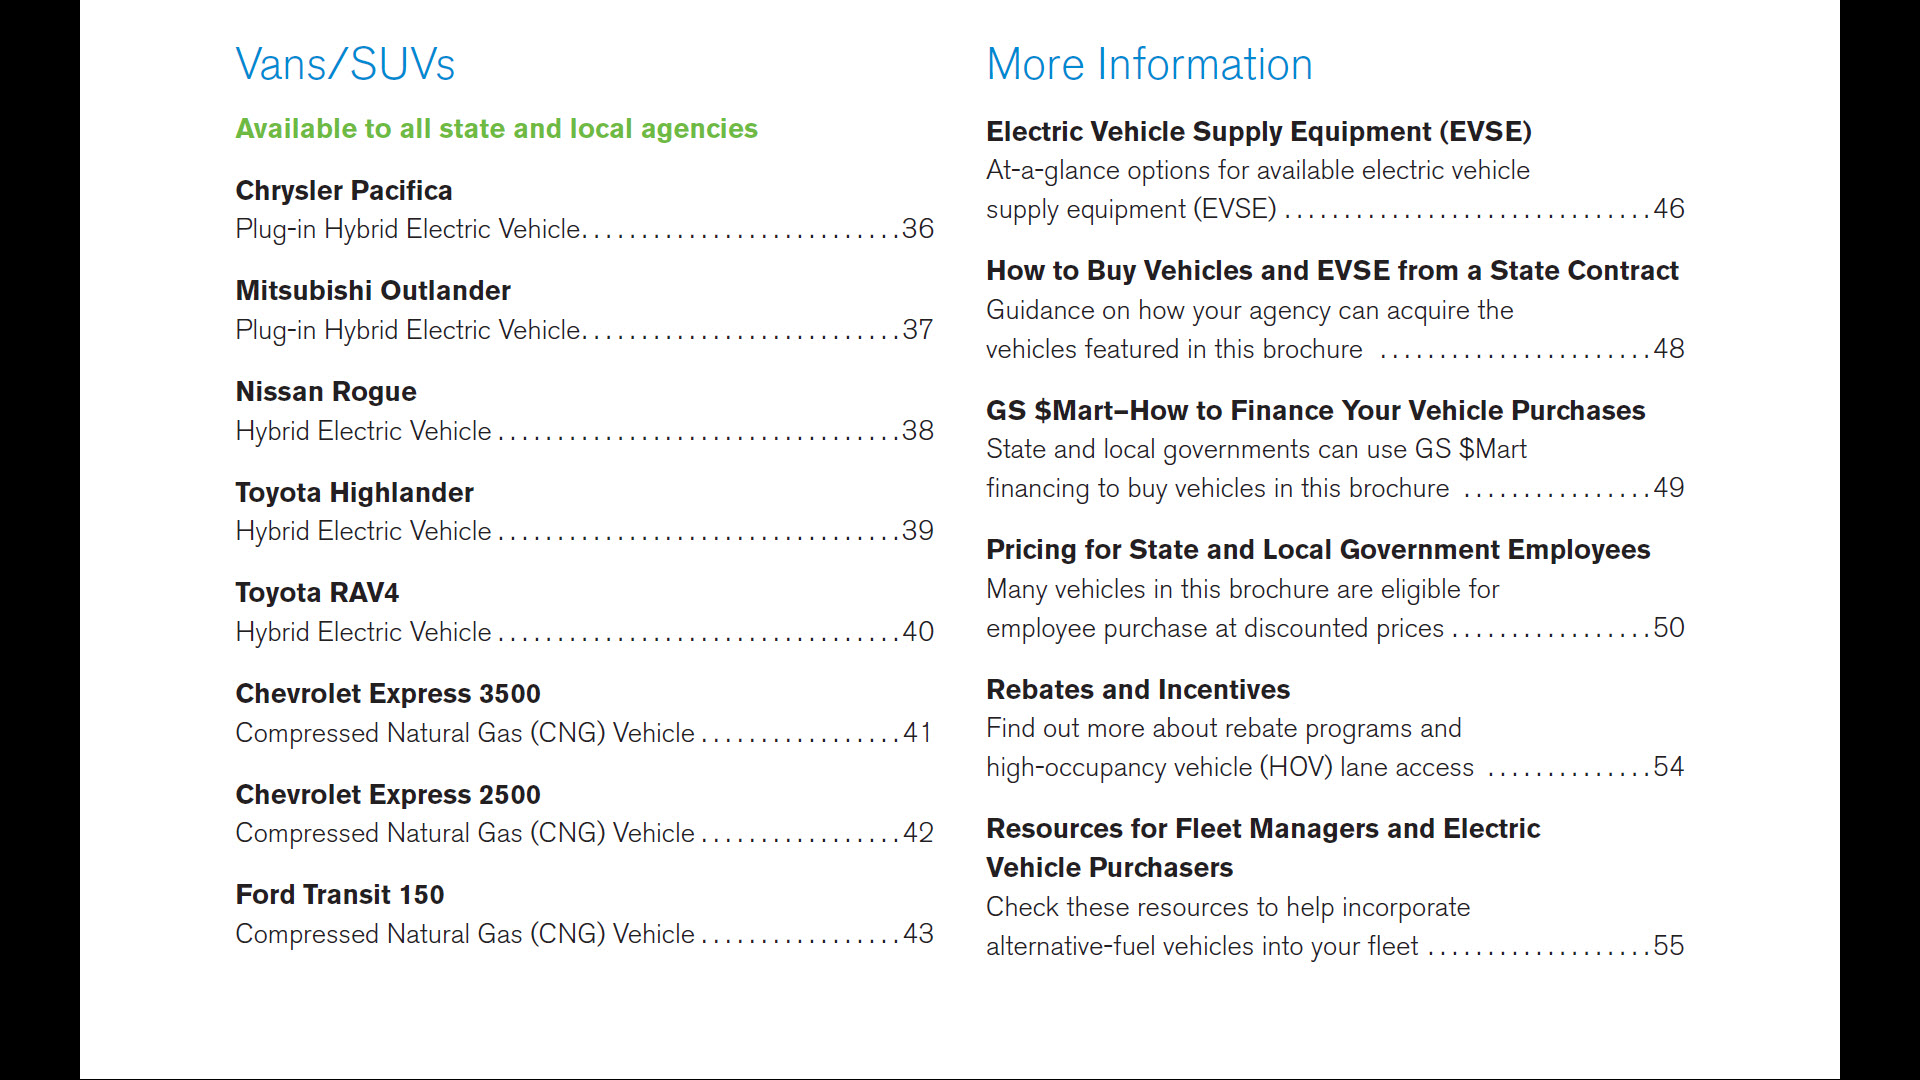Click 'Hybrid Electric Vehicle' under Toyota Highlander
The height and width of the screenshot is (1080, 1920).
[x=364, y=531]
